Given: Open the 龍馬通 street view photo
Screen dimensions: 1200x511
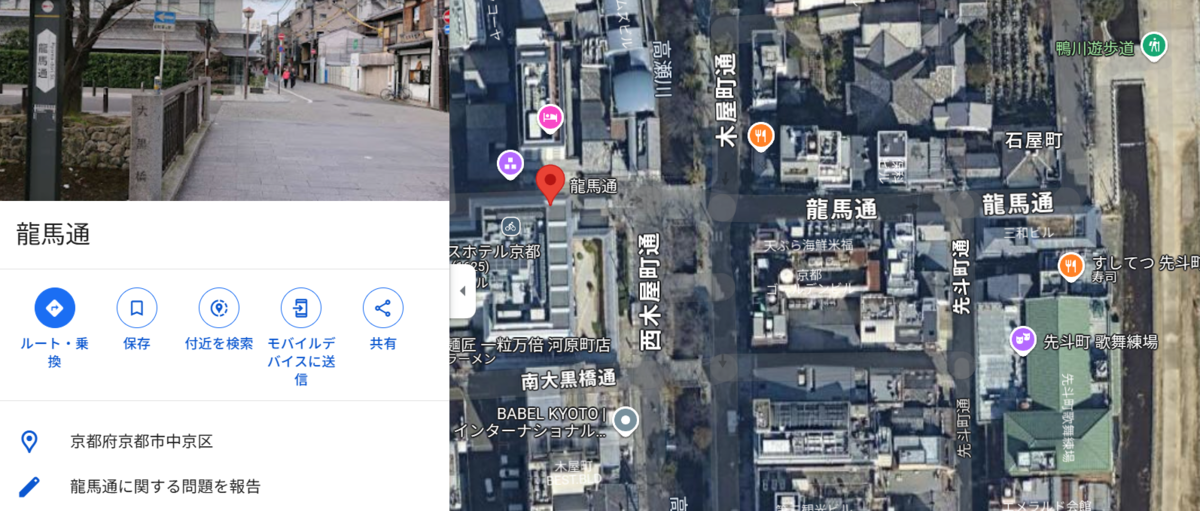Looking at the screenshot, I should [225, 100].
